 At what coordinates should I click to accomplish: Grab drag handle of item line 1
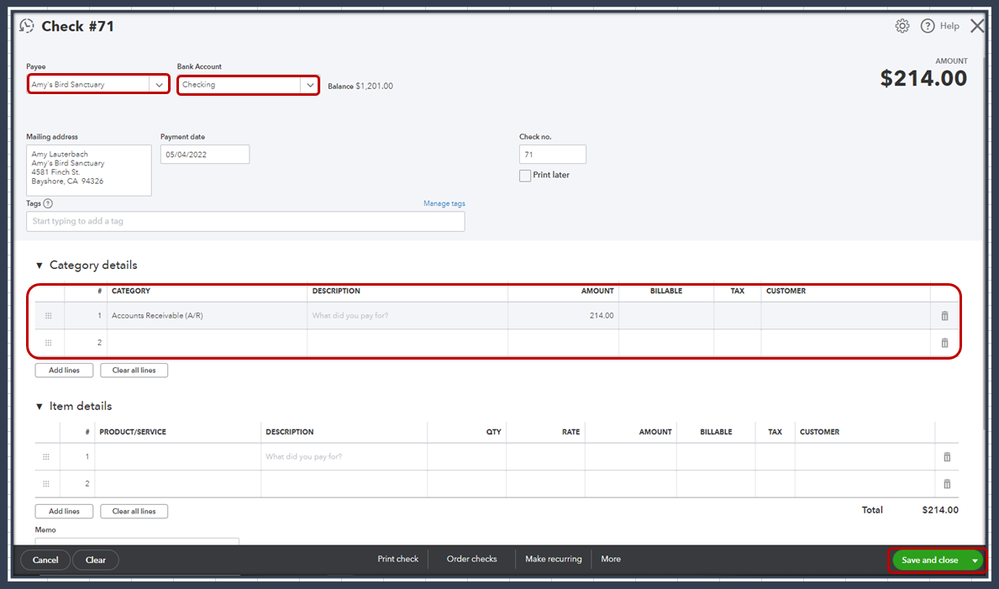pyautogui.click(x=46, y=456)
